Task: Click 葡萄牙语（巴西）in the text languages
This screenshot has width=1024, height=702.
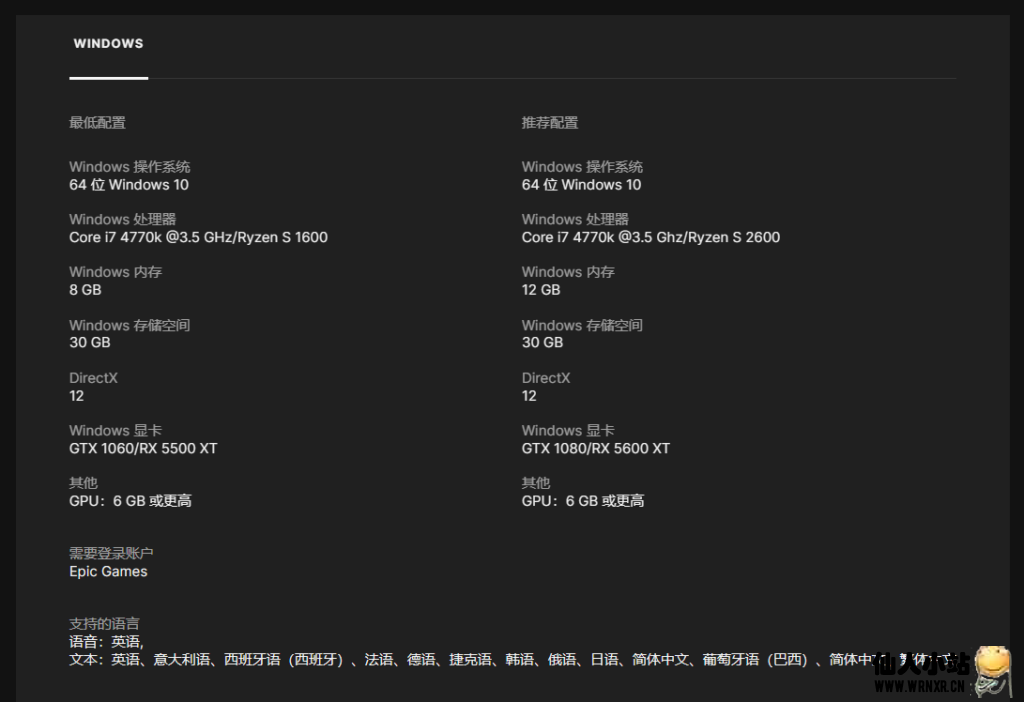Action: click(x=754, y=660)
